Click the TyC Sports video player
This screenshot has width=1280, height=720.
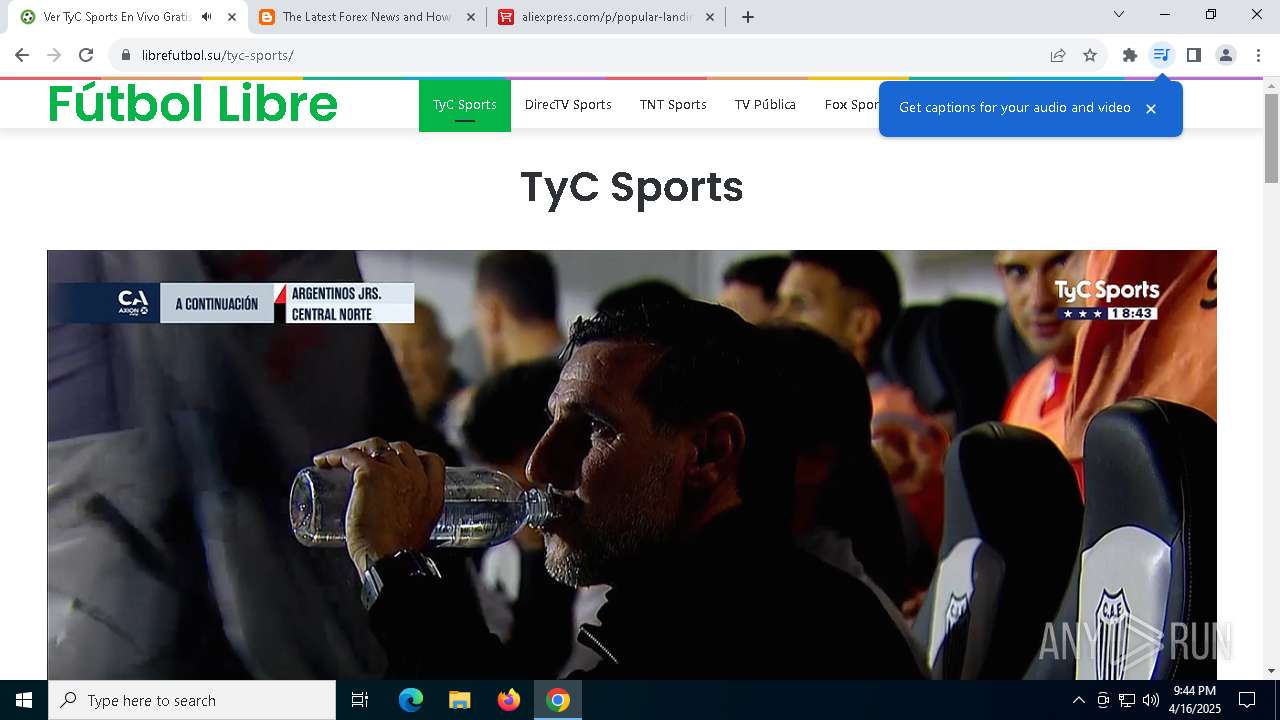point(632,465)
